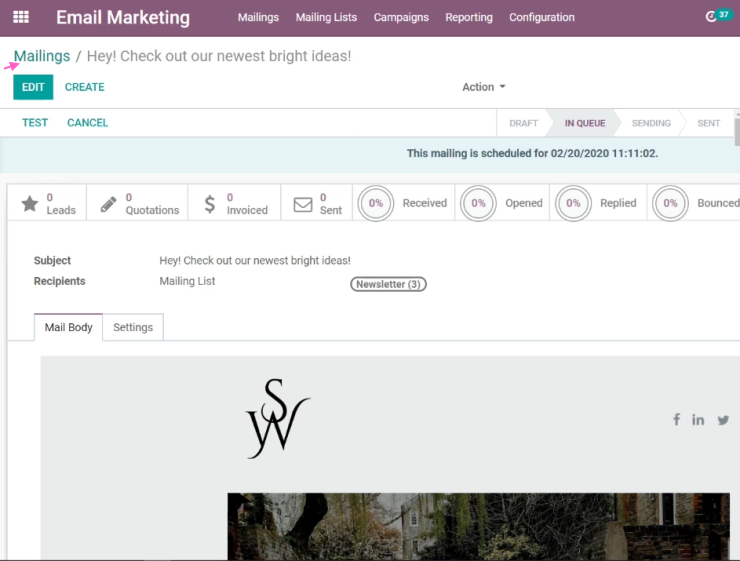Open the Mailing Lists menu
Viewport: 740px width, 561px height.
(326, 17)
